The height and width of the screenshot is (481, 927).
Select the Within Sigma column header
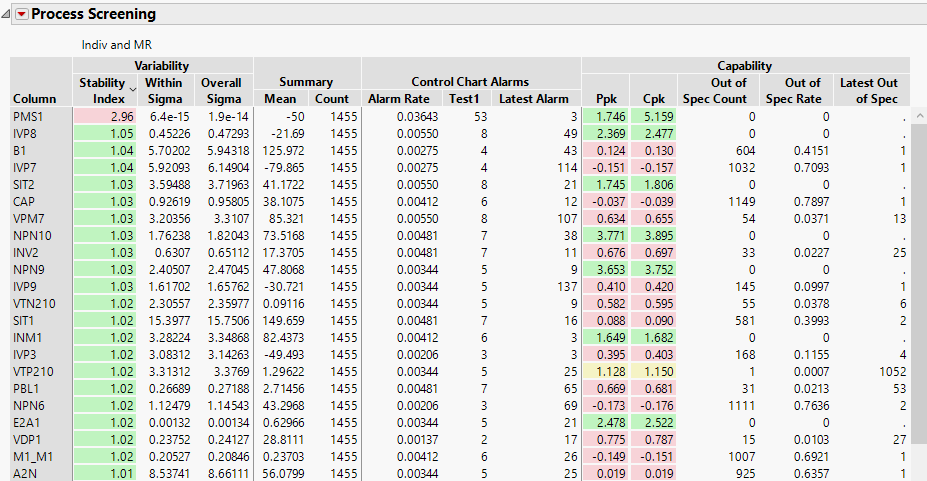tap(163, 90)
